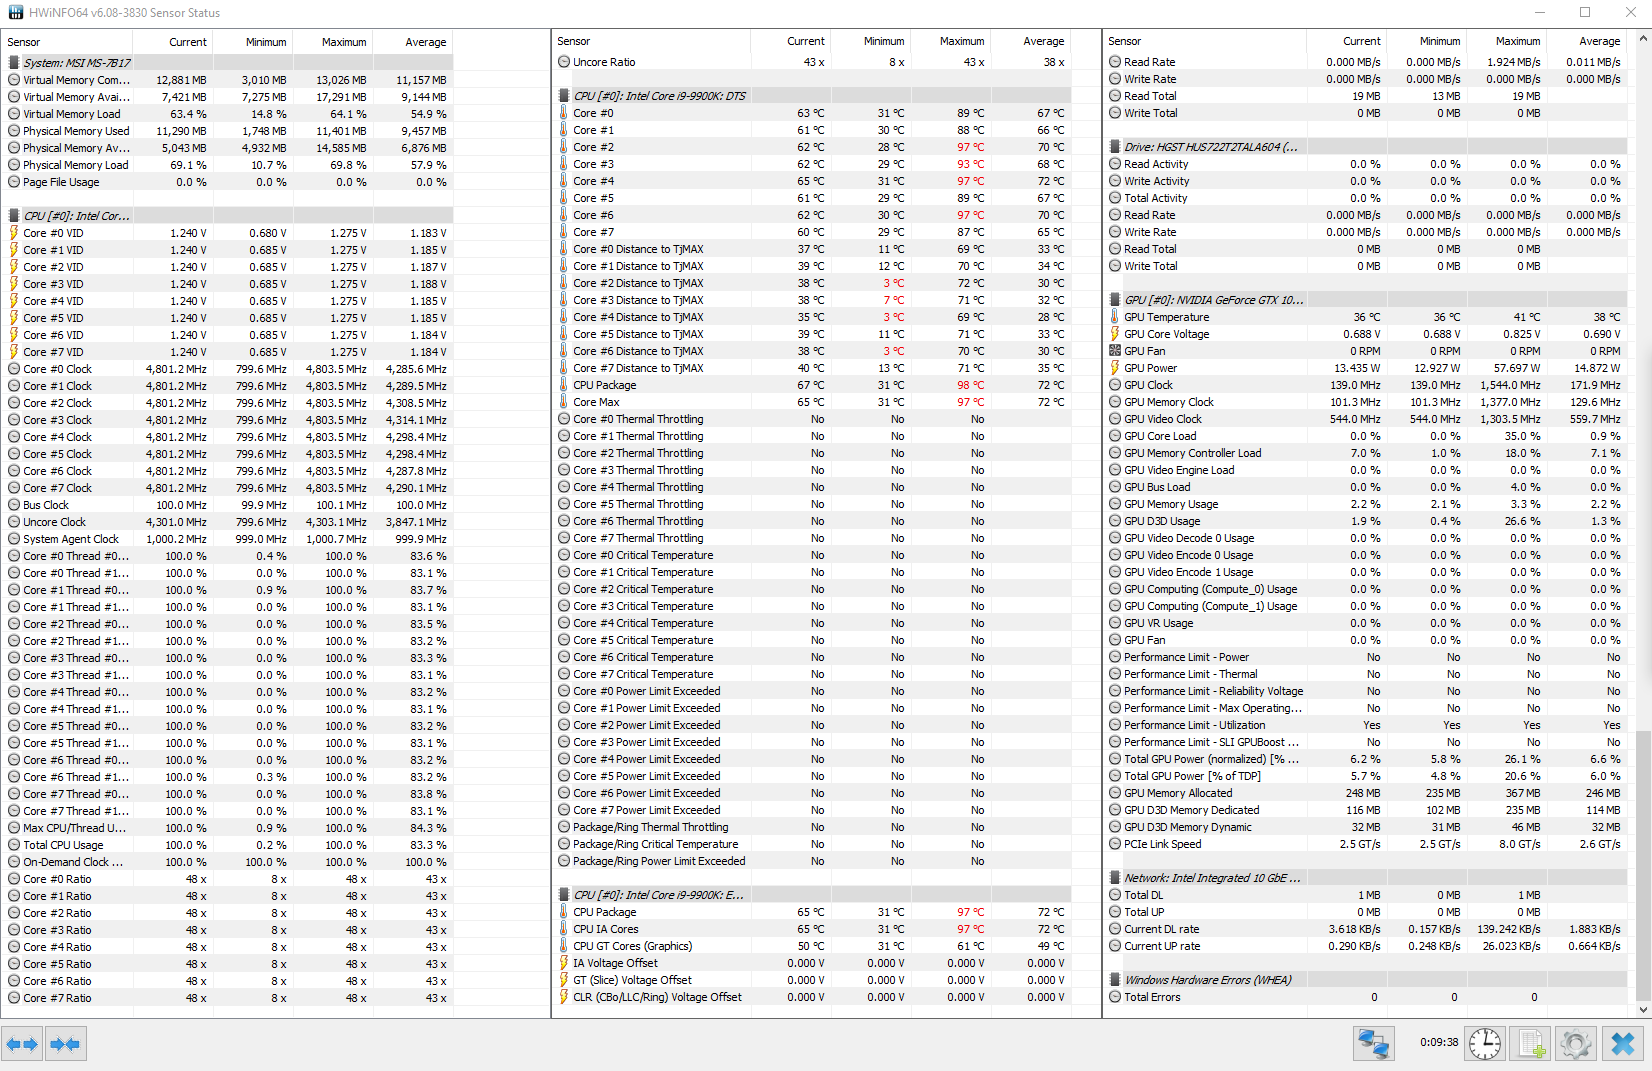
Task: Select the Package/Ring Thermal Throttling row label
Action: pos(650,827)
